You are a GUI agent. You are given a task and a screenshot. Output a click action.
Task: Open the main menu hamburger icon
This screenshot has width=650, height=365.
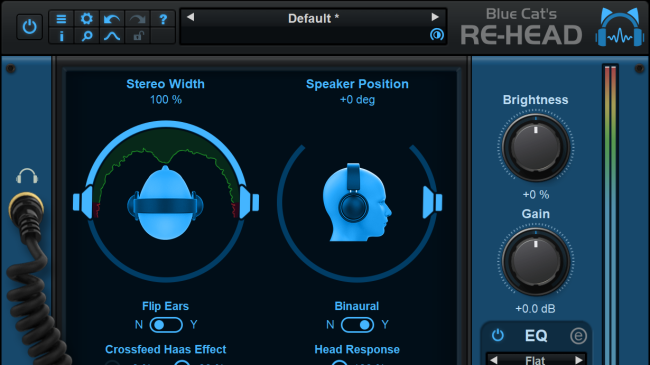(61, 19)
